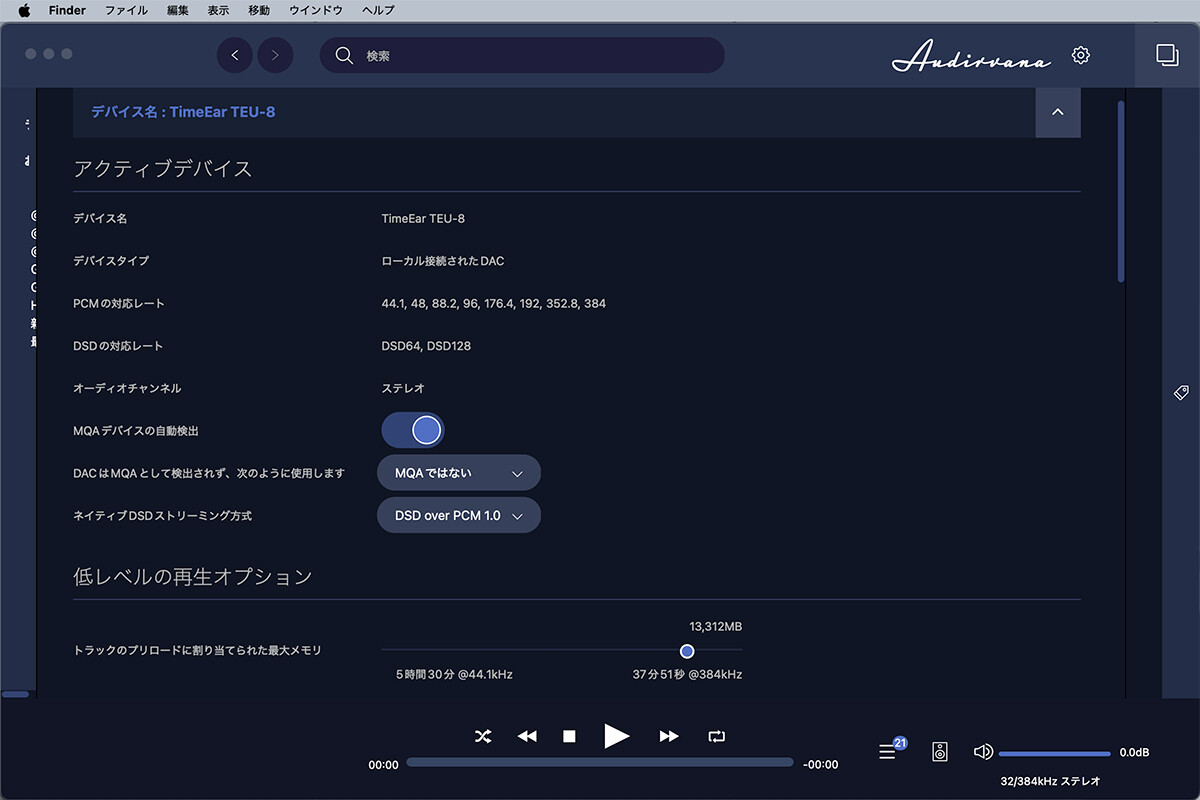The height and width of the screenshot is (800, 1200).
Task: Click the horizontal sidebar scrollbar thumb
Action: click(x=15, y=693)
